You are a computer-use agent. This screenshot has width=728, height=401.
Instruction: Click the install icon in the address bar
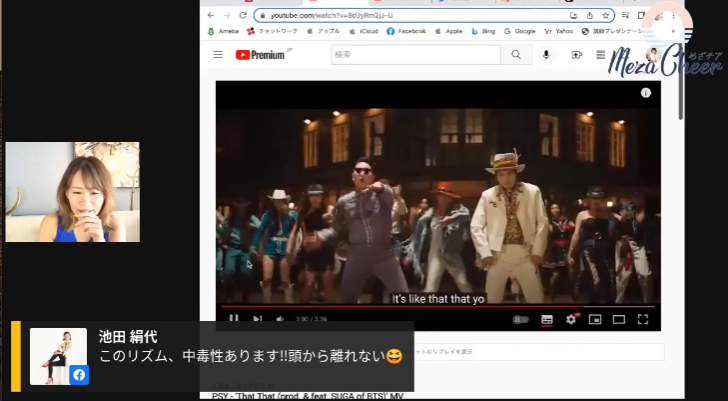click(x=574, y=15)
